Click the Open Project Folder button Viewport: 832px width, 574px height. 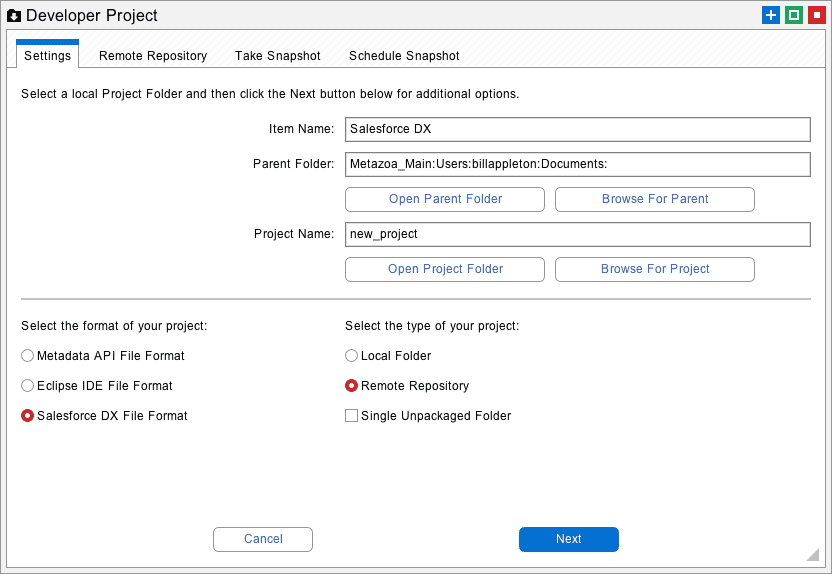[445, 269]
